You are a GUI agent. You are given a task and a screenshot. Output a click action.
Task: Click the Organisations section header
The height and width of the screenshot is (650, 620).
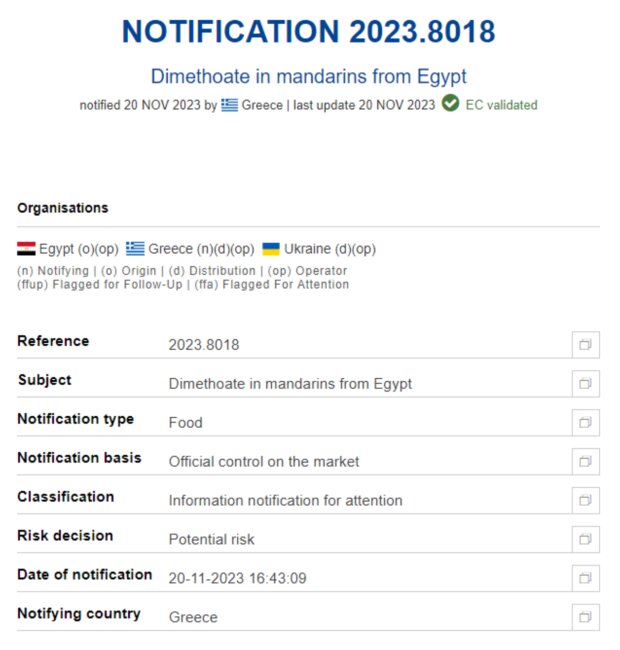[x=63, y=208]
